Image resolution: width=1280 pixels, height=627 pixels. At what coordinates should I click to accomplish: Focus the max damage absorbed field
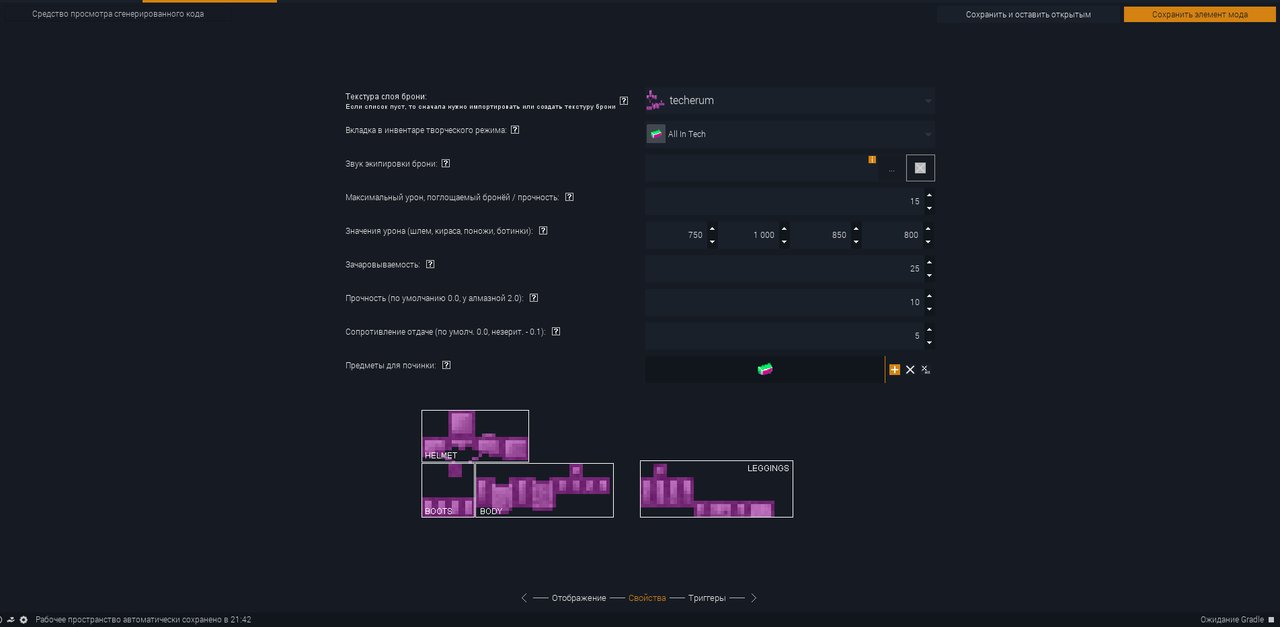coord(784,202)
